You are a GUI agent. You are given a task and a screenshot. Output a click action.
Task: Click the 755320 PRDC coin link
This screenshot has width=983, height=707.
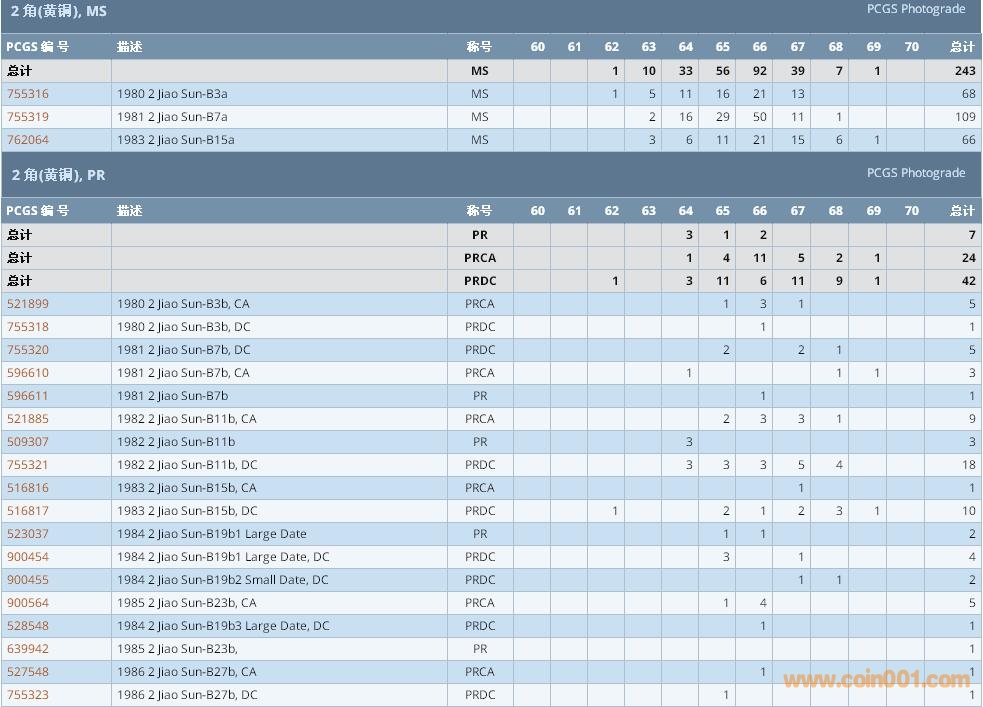coord(28,350)
